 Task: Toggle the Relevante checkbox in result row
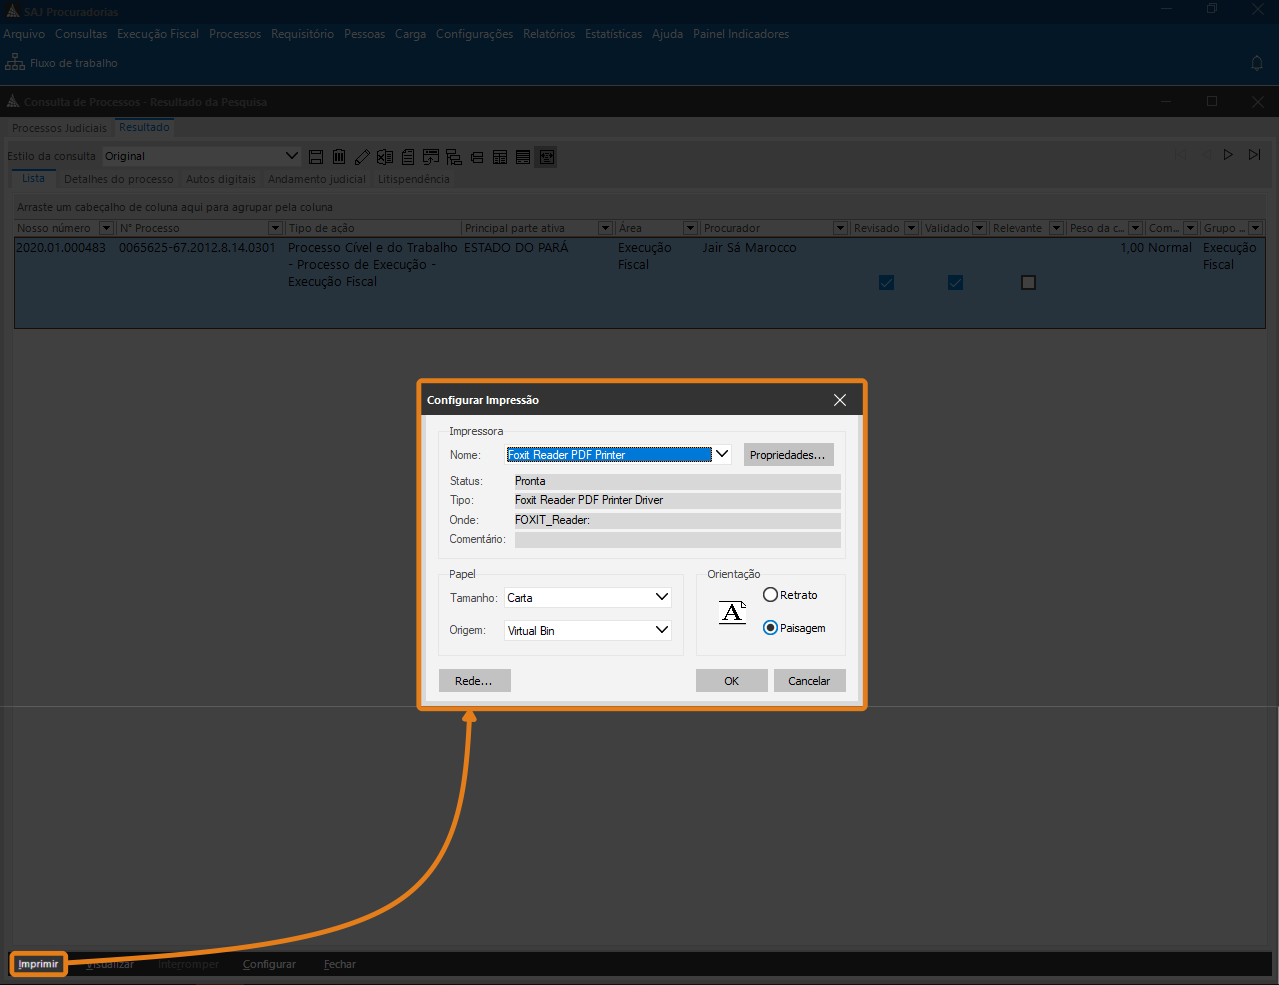tap(1028, 283)
